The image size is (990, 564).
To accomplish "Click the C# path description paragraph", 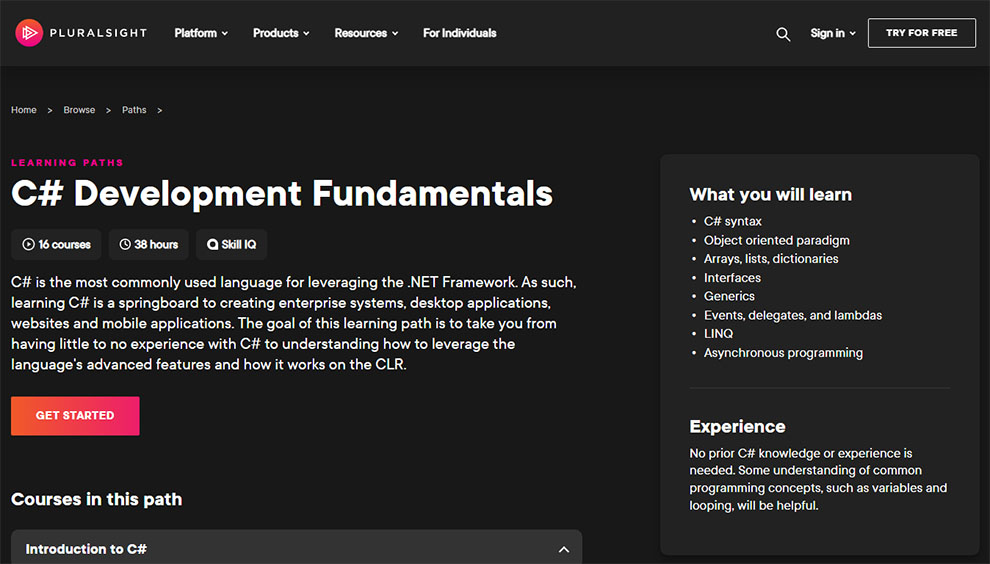I will [x=294, y=323].
